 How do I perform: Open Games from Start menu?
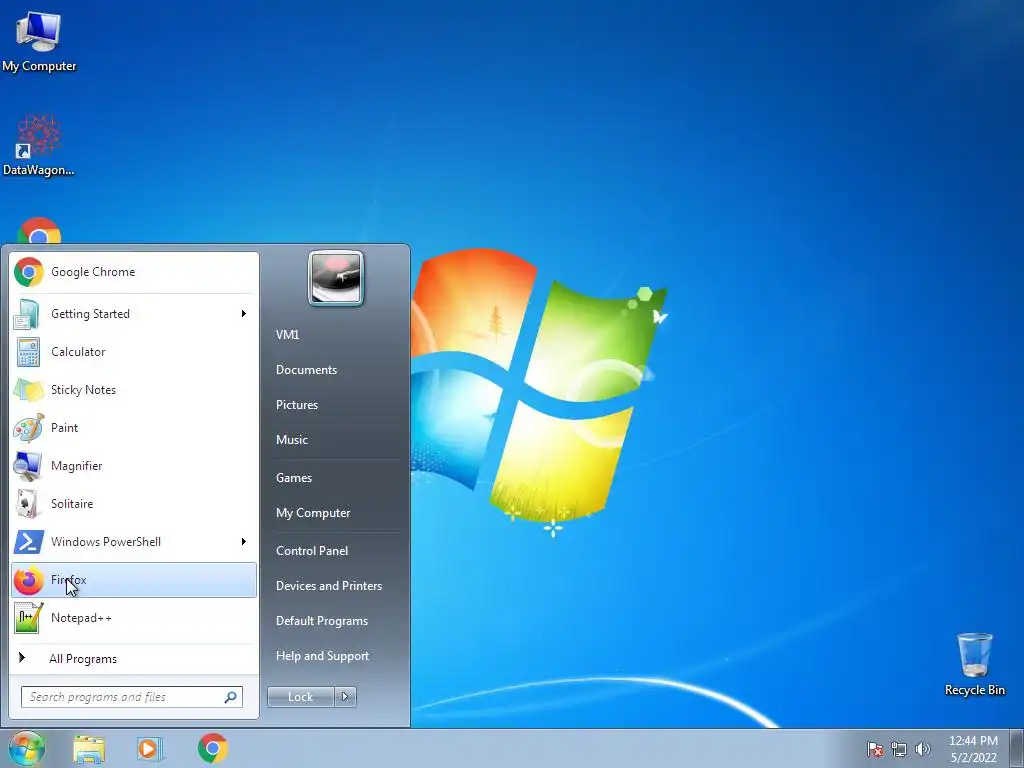click(294, 478)
